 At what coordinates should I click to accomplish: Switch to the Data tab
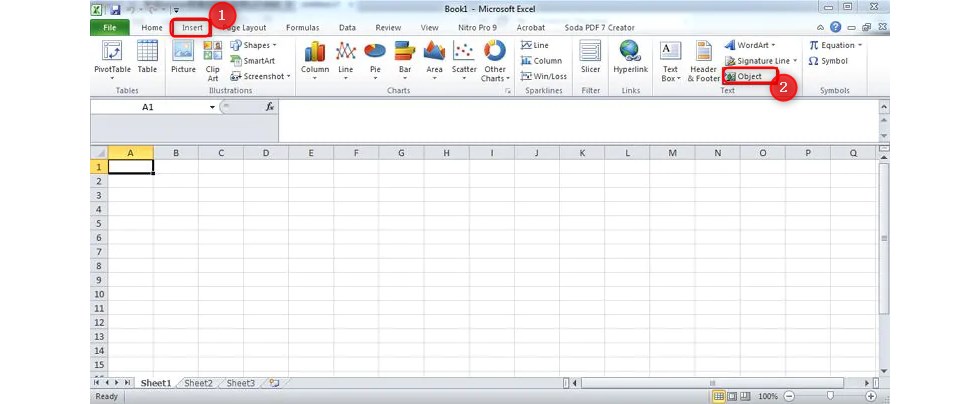pos(348,28)
